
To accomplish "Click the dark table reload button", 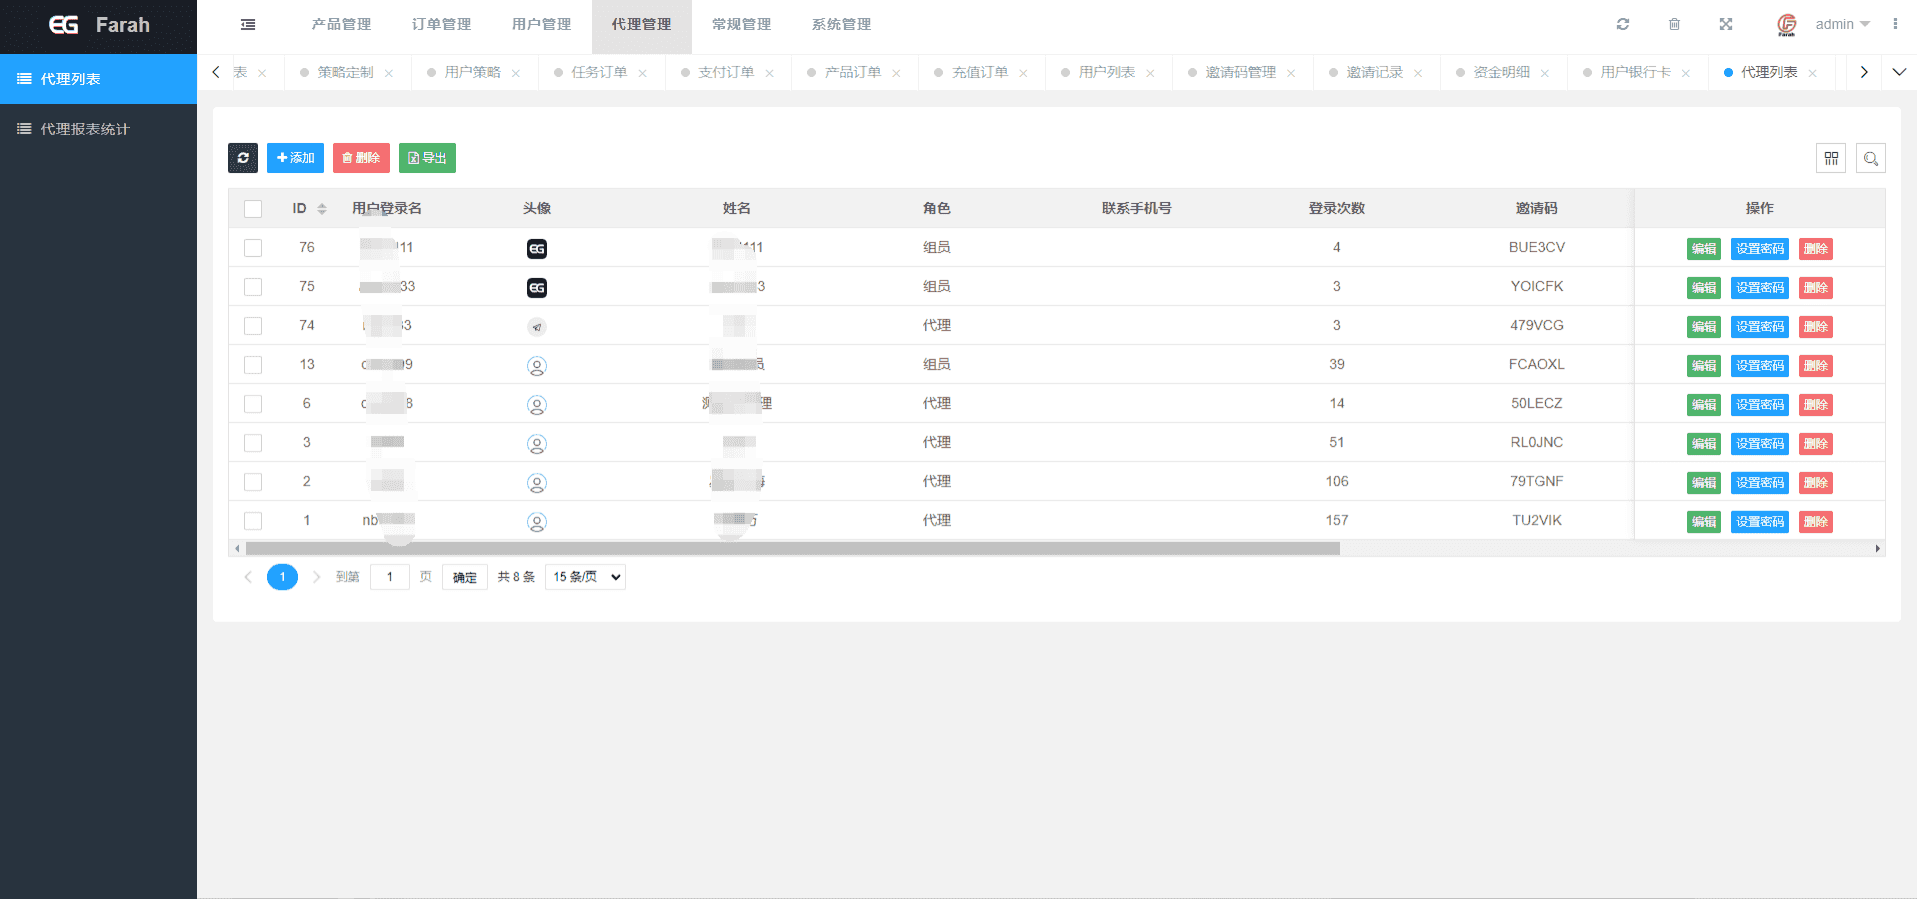I will [243, 158].
